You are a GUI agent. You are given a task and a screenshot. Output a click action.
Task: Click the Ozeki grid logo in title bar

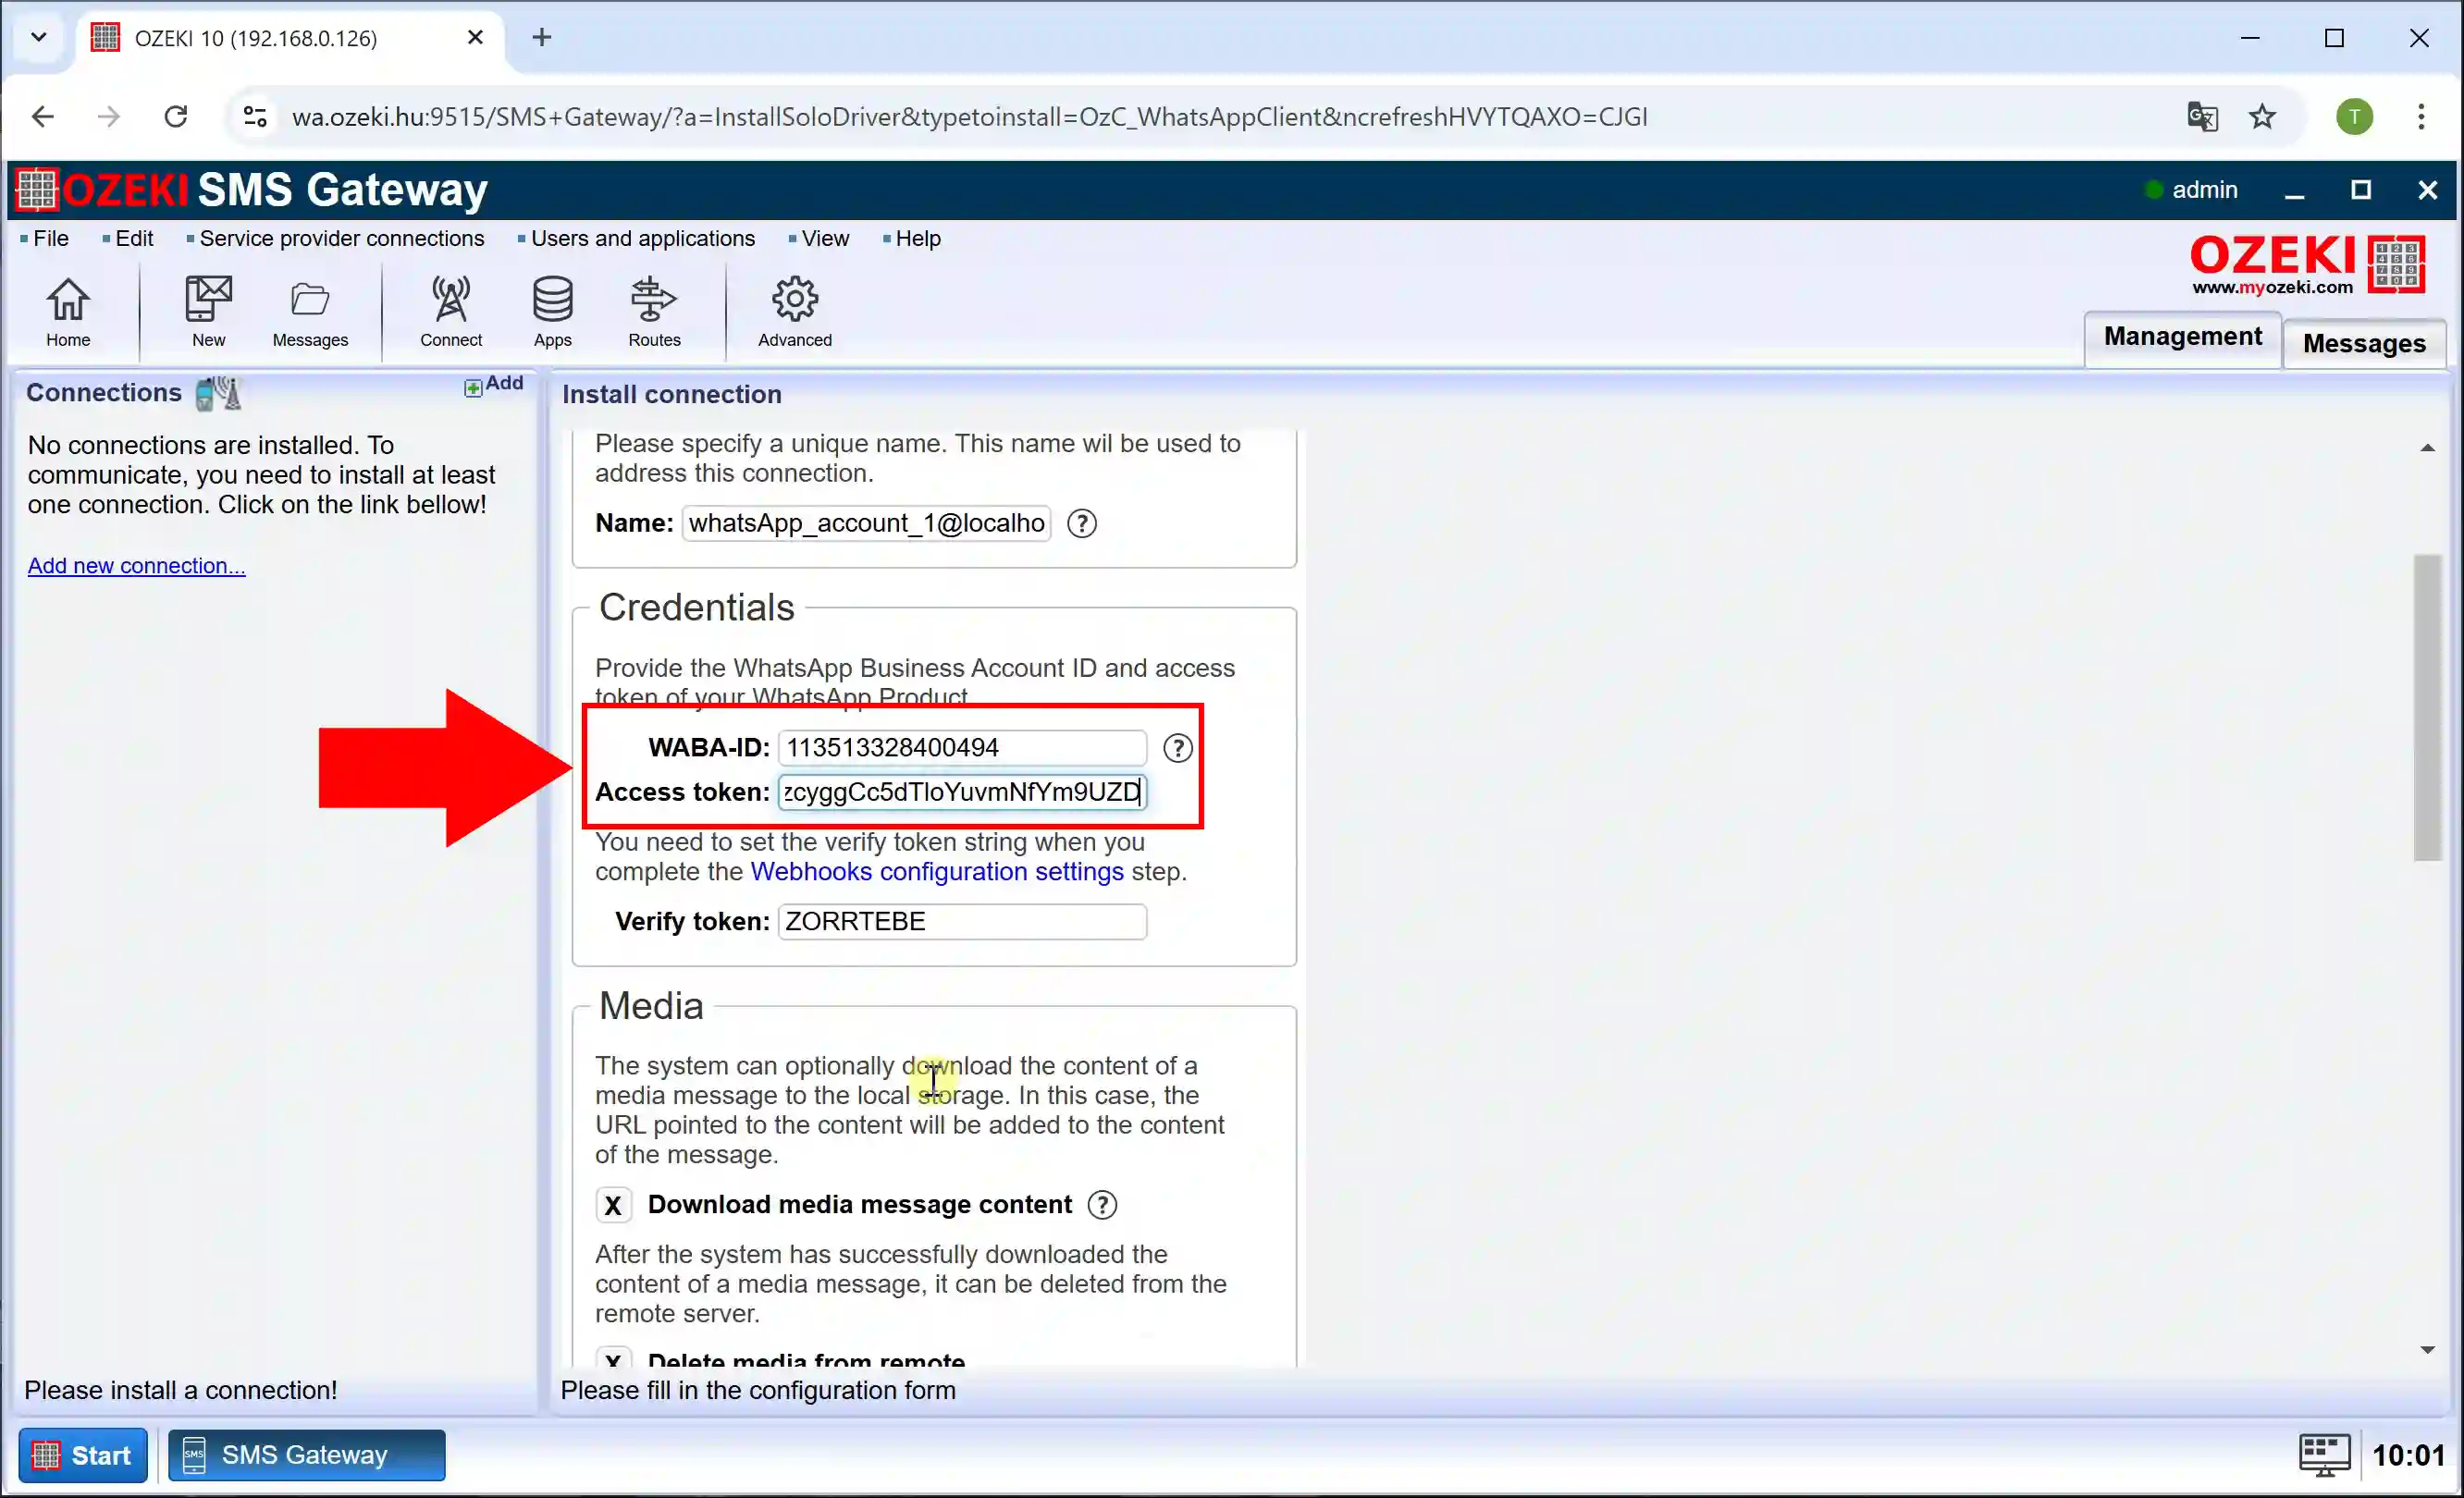tap(37, 190)
